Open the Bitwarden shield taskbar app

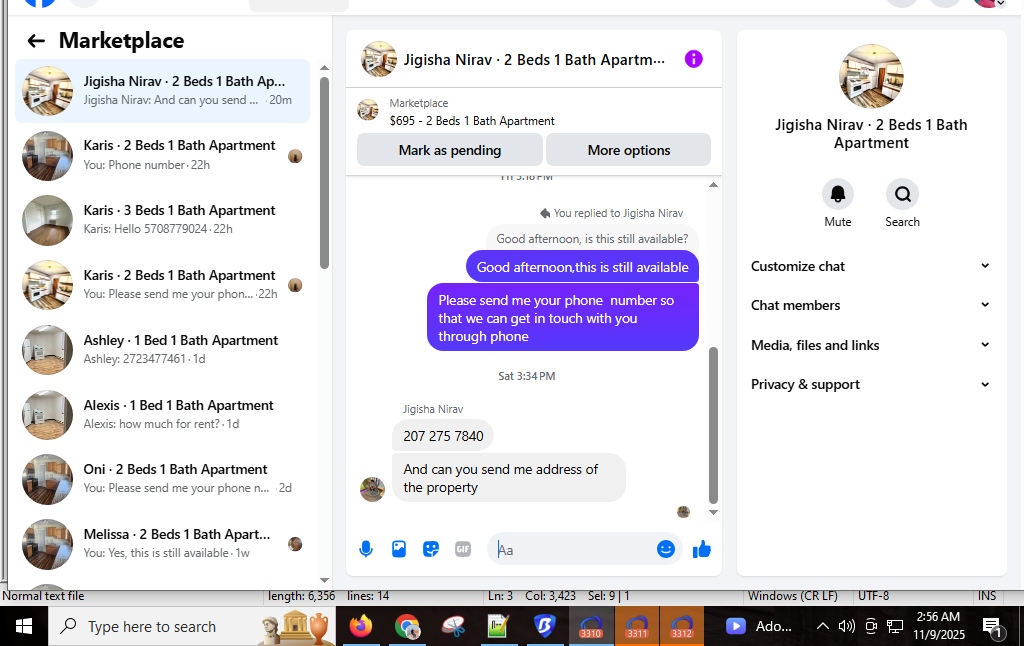[544, 626]
